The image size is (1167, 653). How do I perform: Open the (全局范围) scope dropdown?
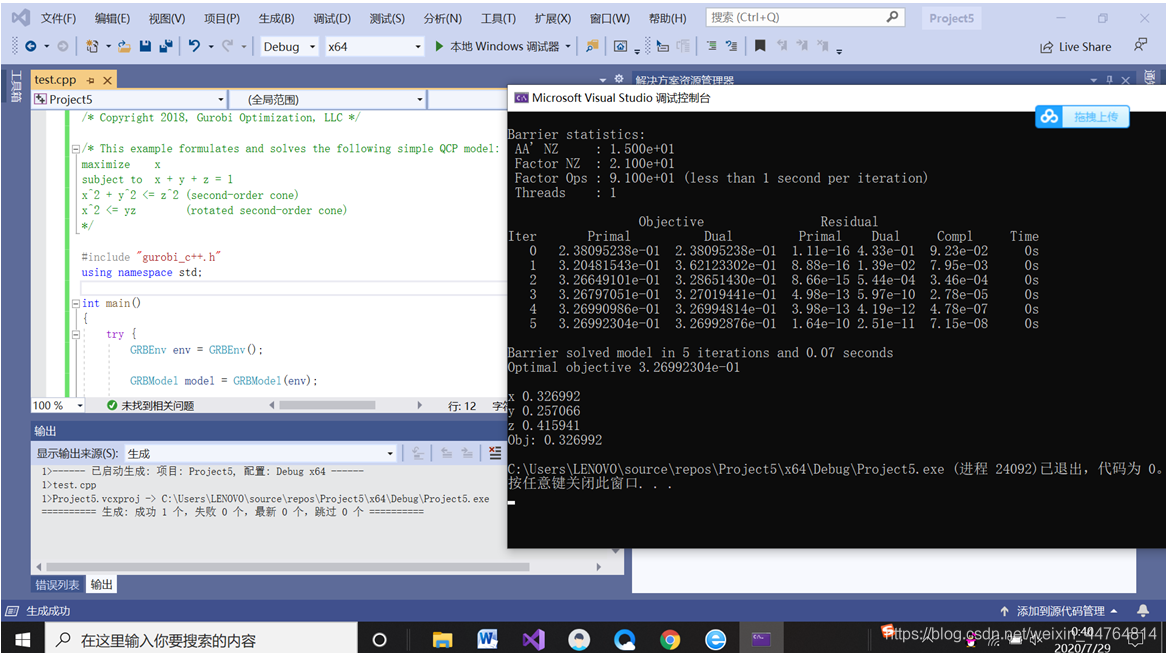(x=327, y=99)
